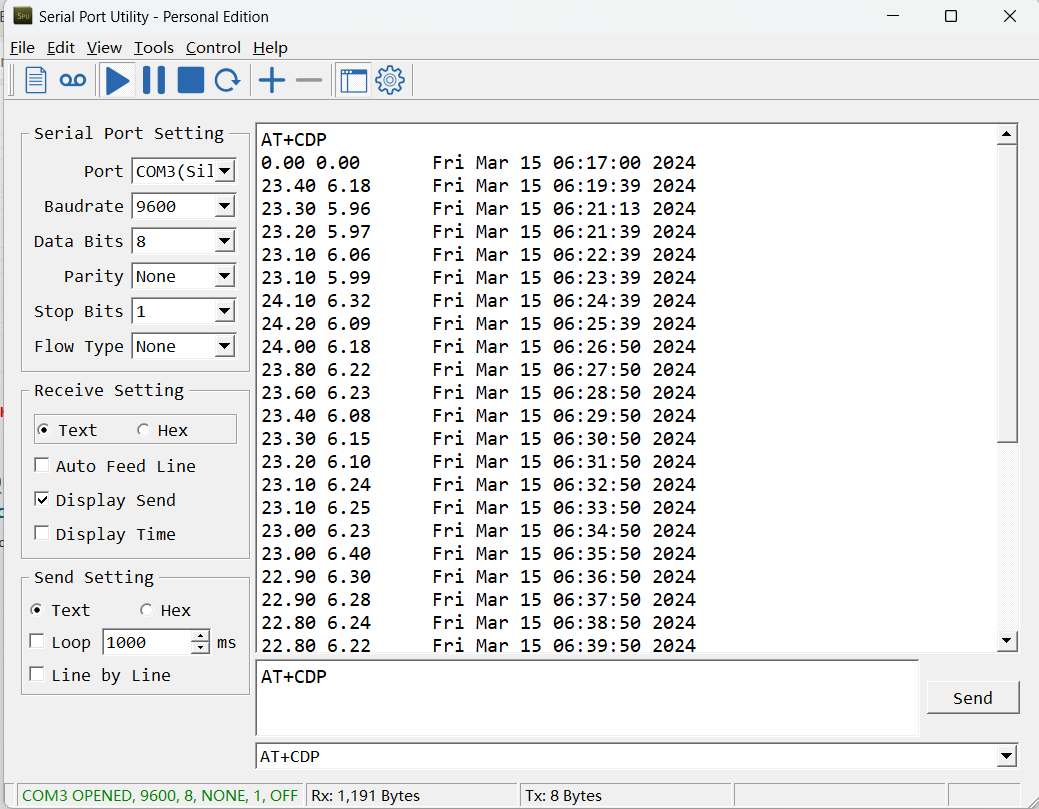Expand the Stop Bits dropdown
1039x809 pixels.
point(225,311)
